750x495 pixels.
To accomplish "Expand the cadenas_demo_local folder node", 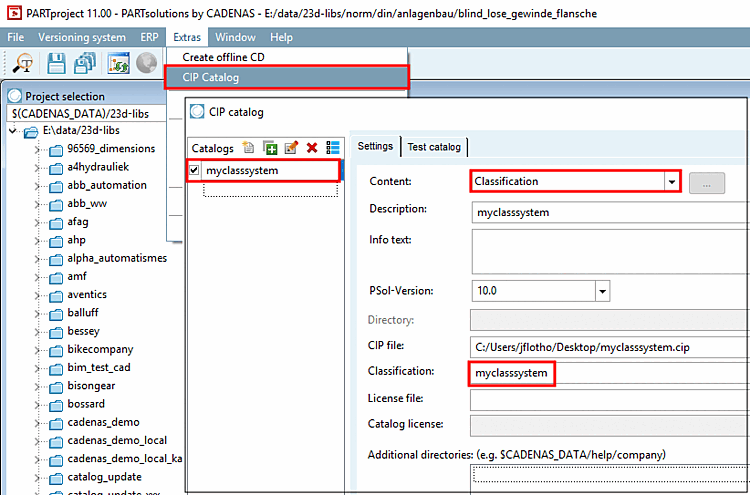I will (37, 441).
